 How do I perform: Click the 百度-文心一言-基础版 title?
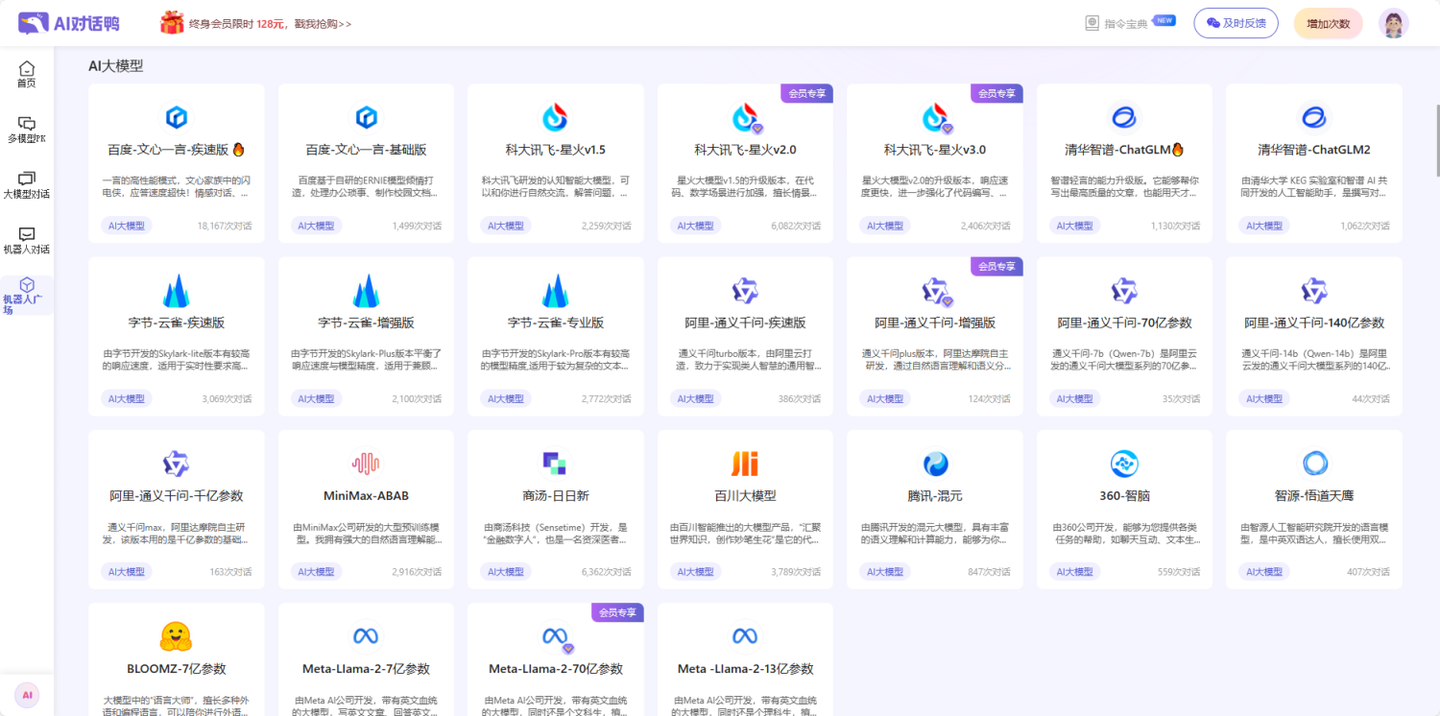(x=366, y=150)
